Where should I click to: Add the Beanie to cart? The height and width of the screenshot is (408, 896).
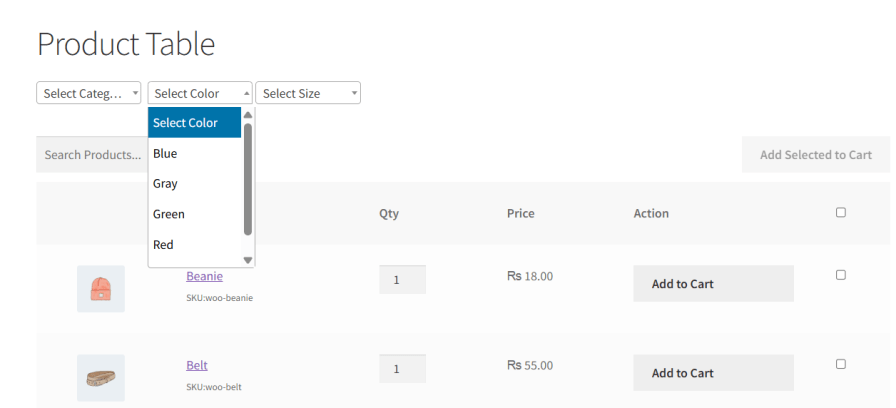713,284
